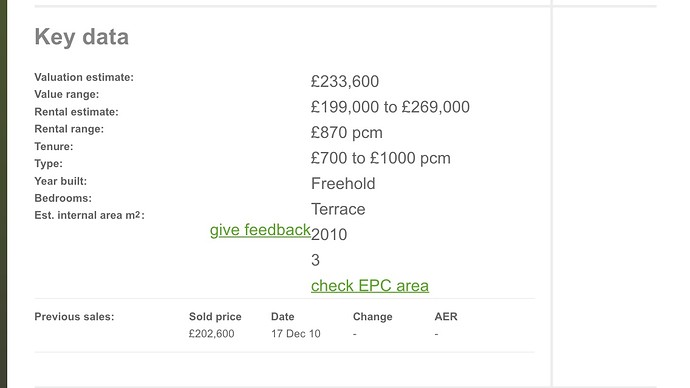The width and height of the screenshot is (690, 388).
Task: Click the £700 to £1000 pcm range
Action: click(381, 158)
